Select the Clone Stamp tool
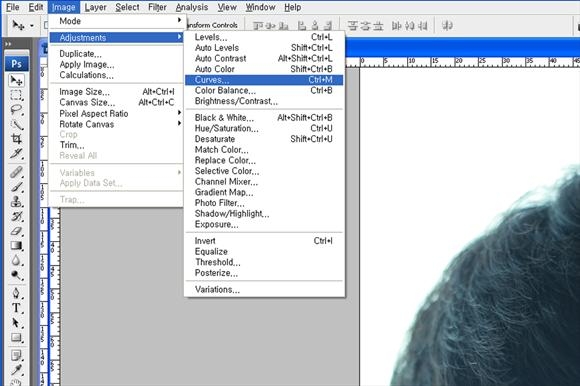This screenshot has width=580, height=386. (x=16, y=202)
